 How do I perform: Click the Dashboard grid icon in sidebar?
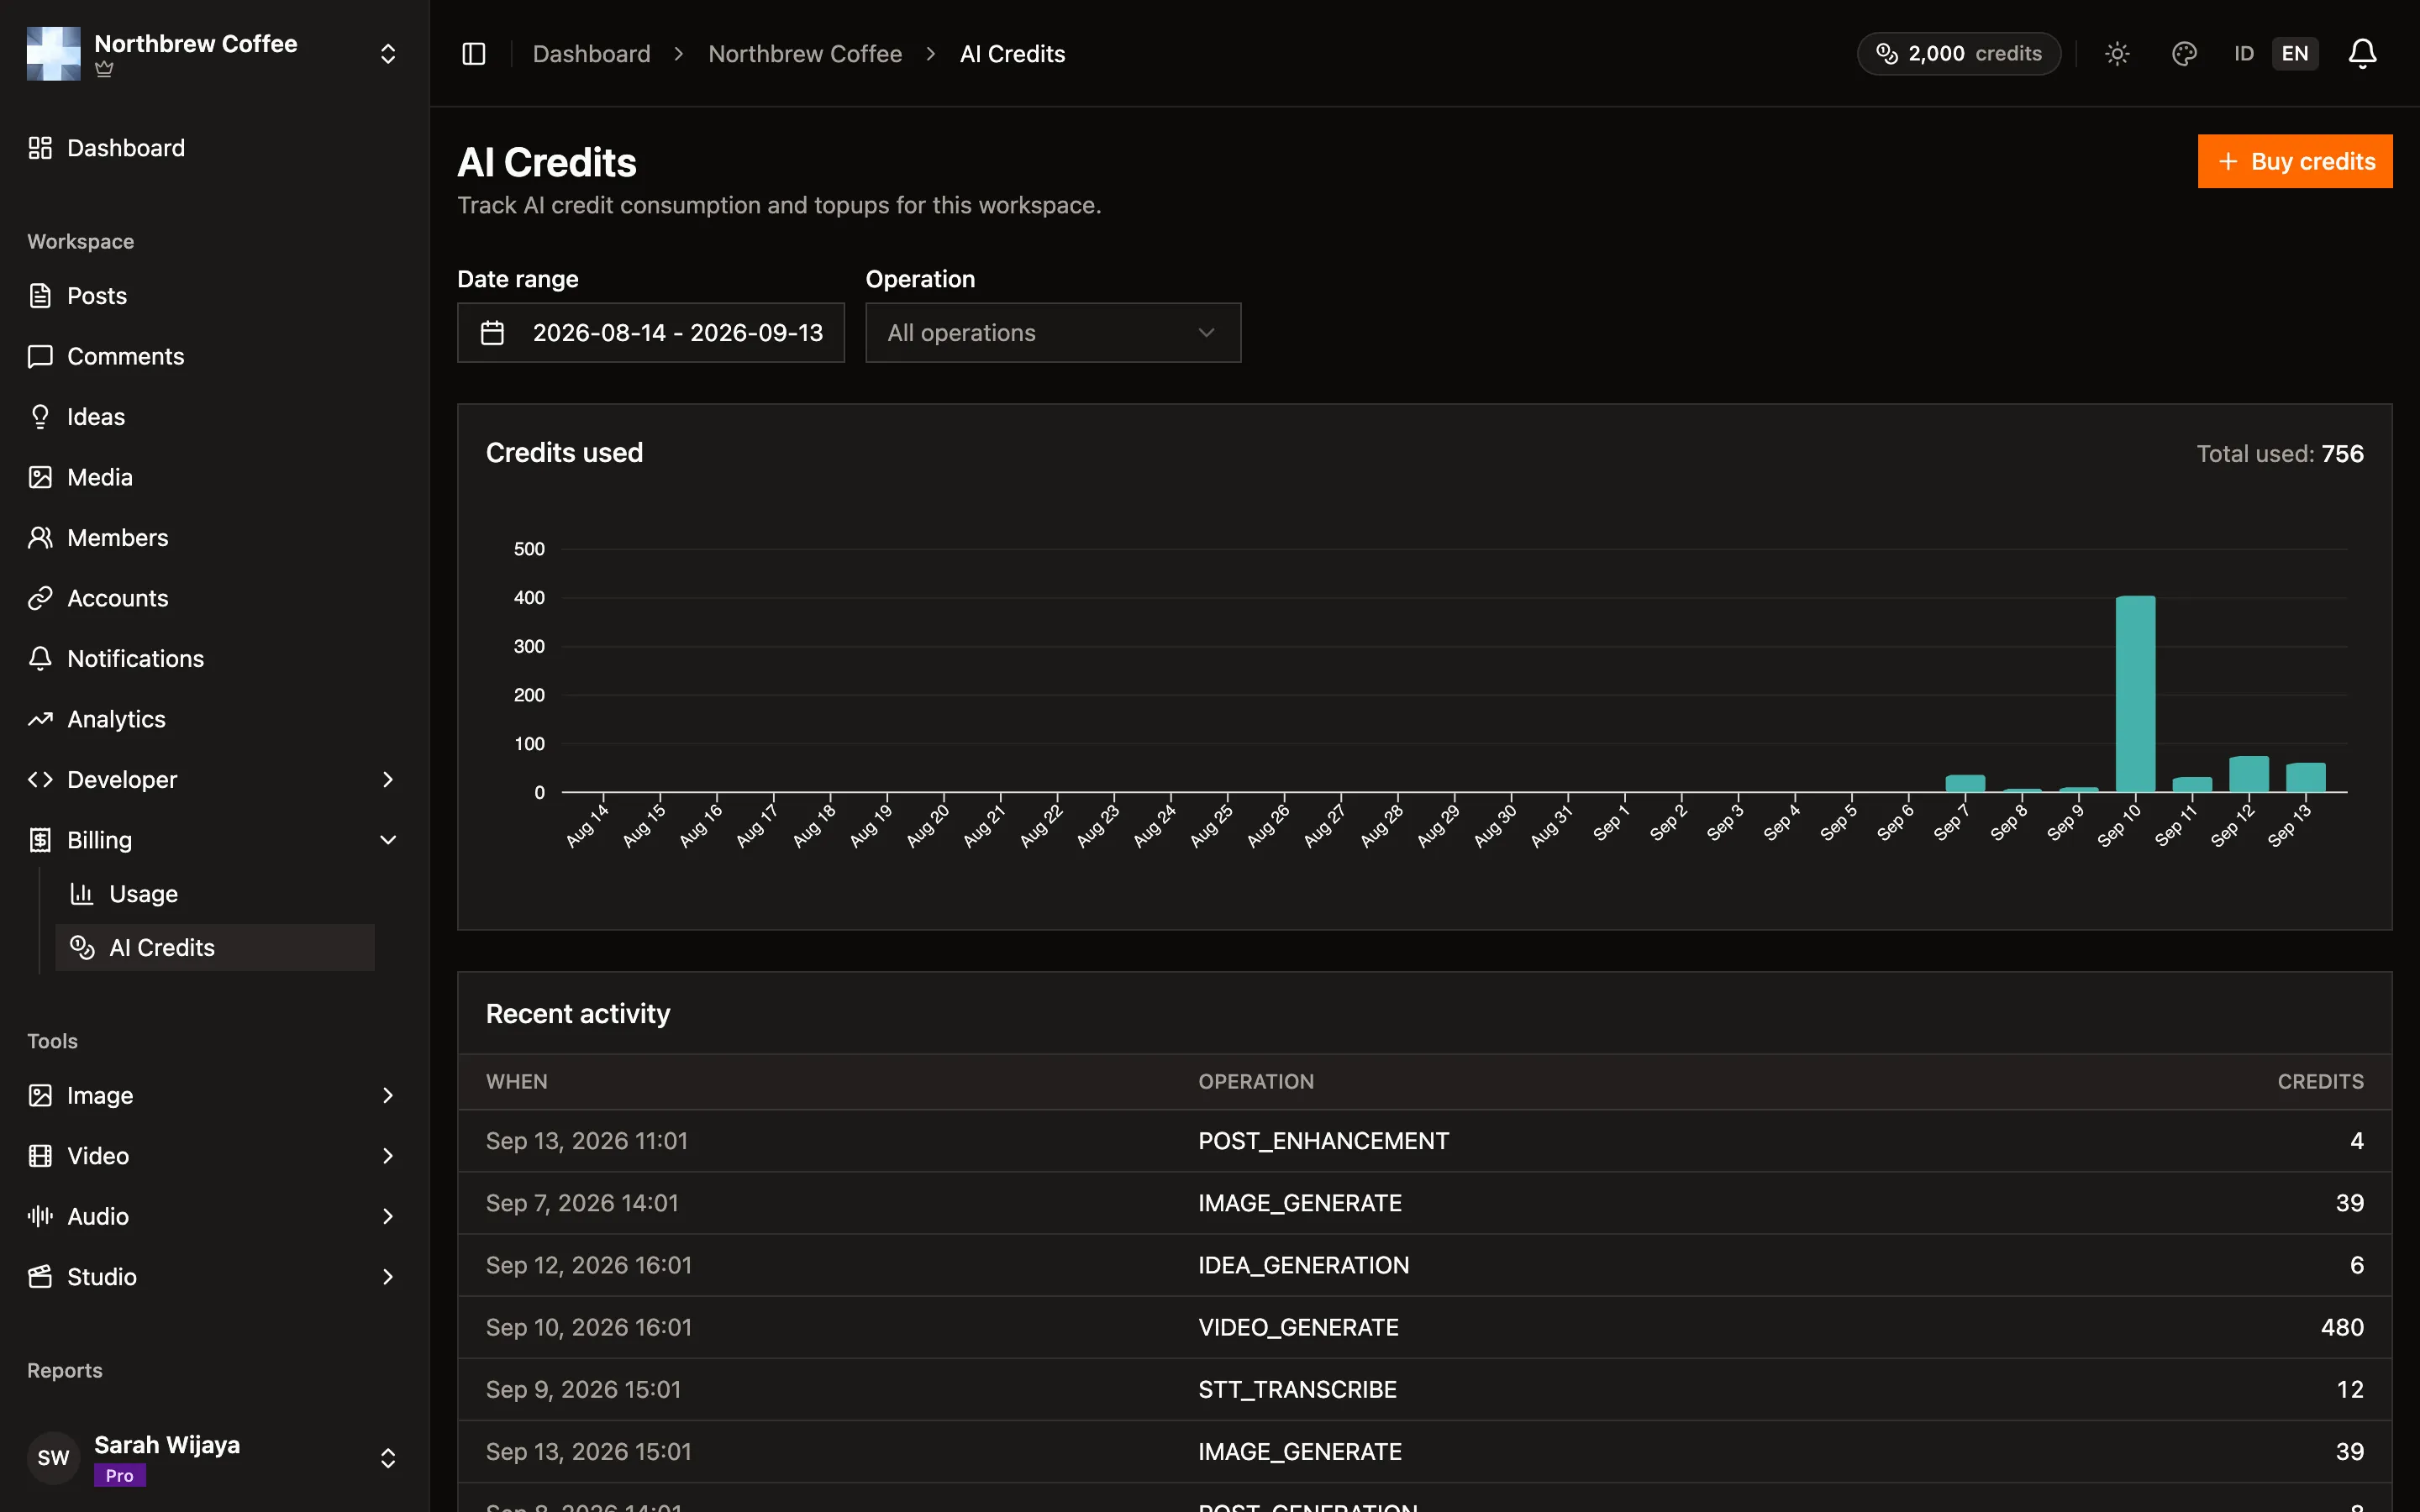pos(40,148)
